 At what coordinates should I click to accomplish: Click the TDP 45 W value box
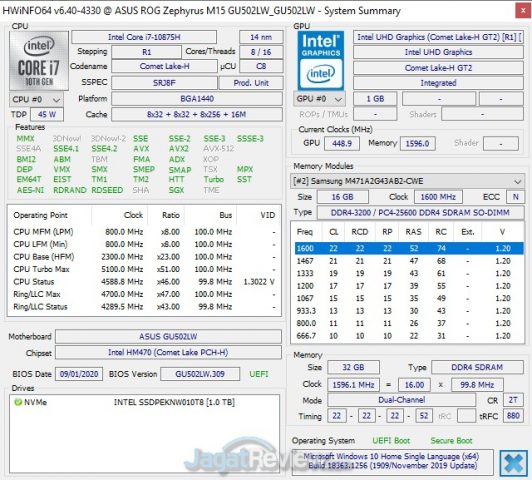pyautogui.click(x=47, y=114)
